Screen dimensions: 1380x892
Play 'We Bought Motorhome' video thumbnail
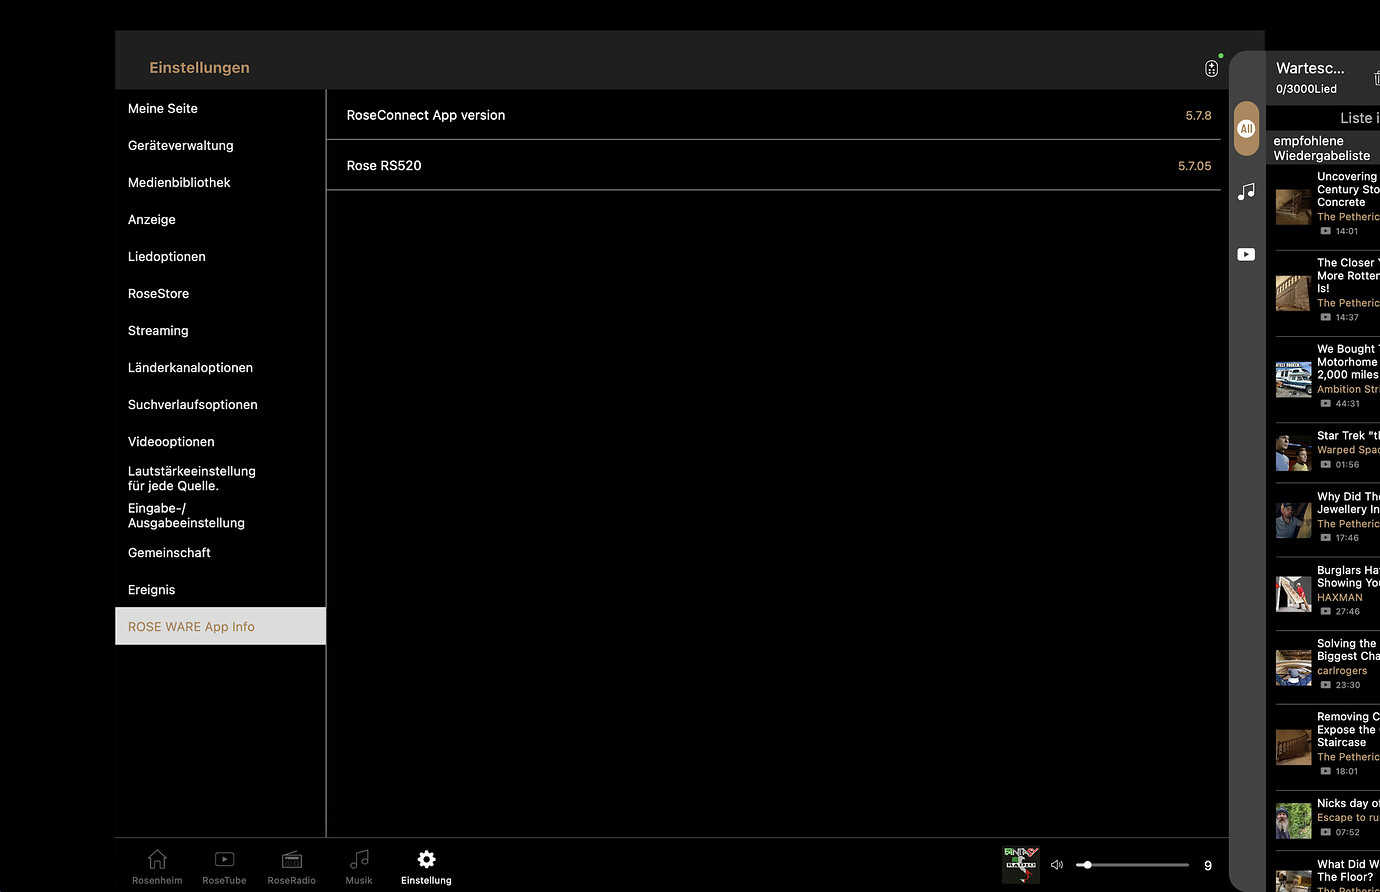pos(1293,379)
